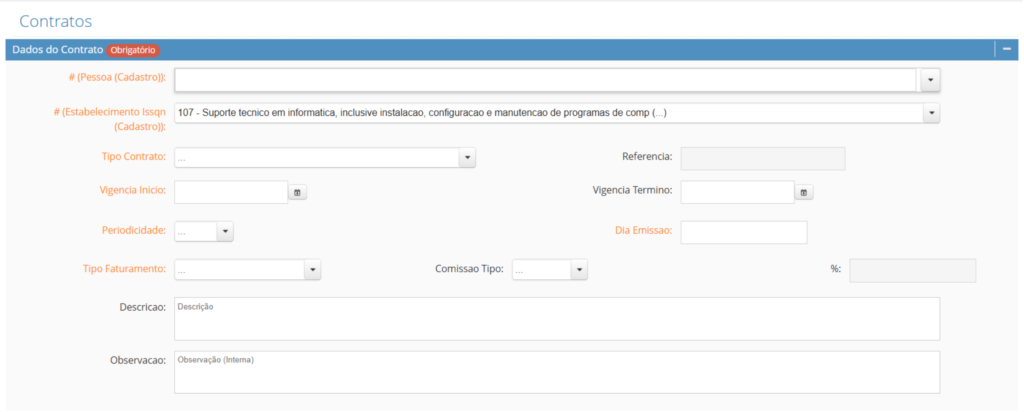Open the Tipo Faturamento dropdown
Viewport: 1024px width, 412px height.
(312, 270)
